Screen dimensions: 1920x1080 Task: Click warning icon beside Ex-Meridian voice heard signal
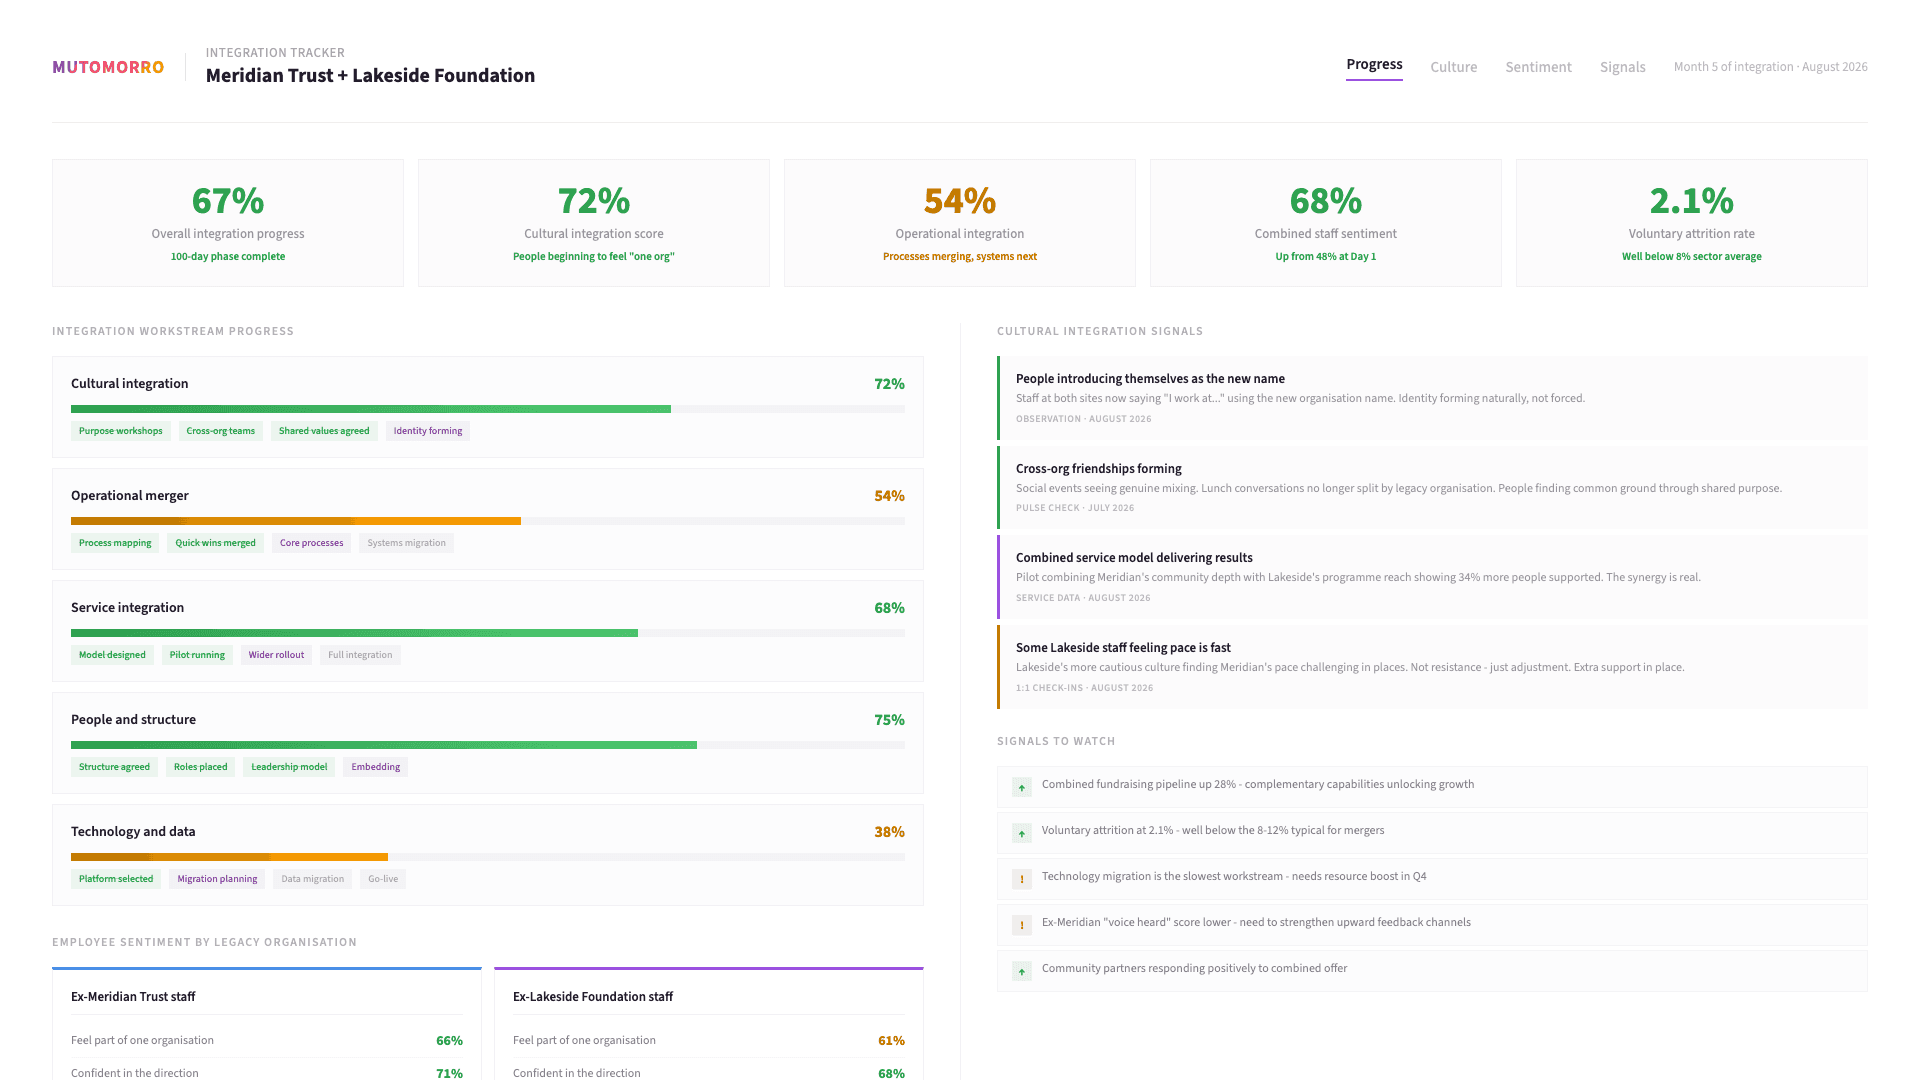pos(1021,925)
